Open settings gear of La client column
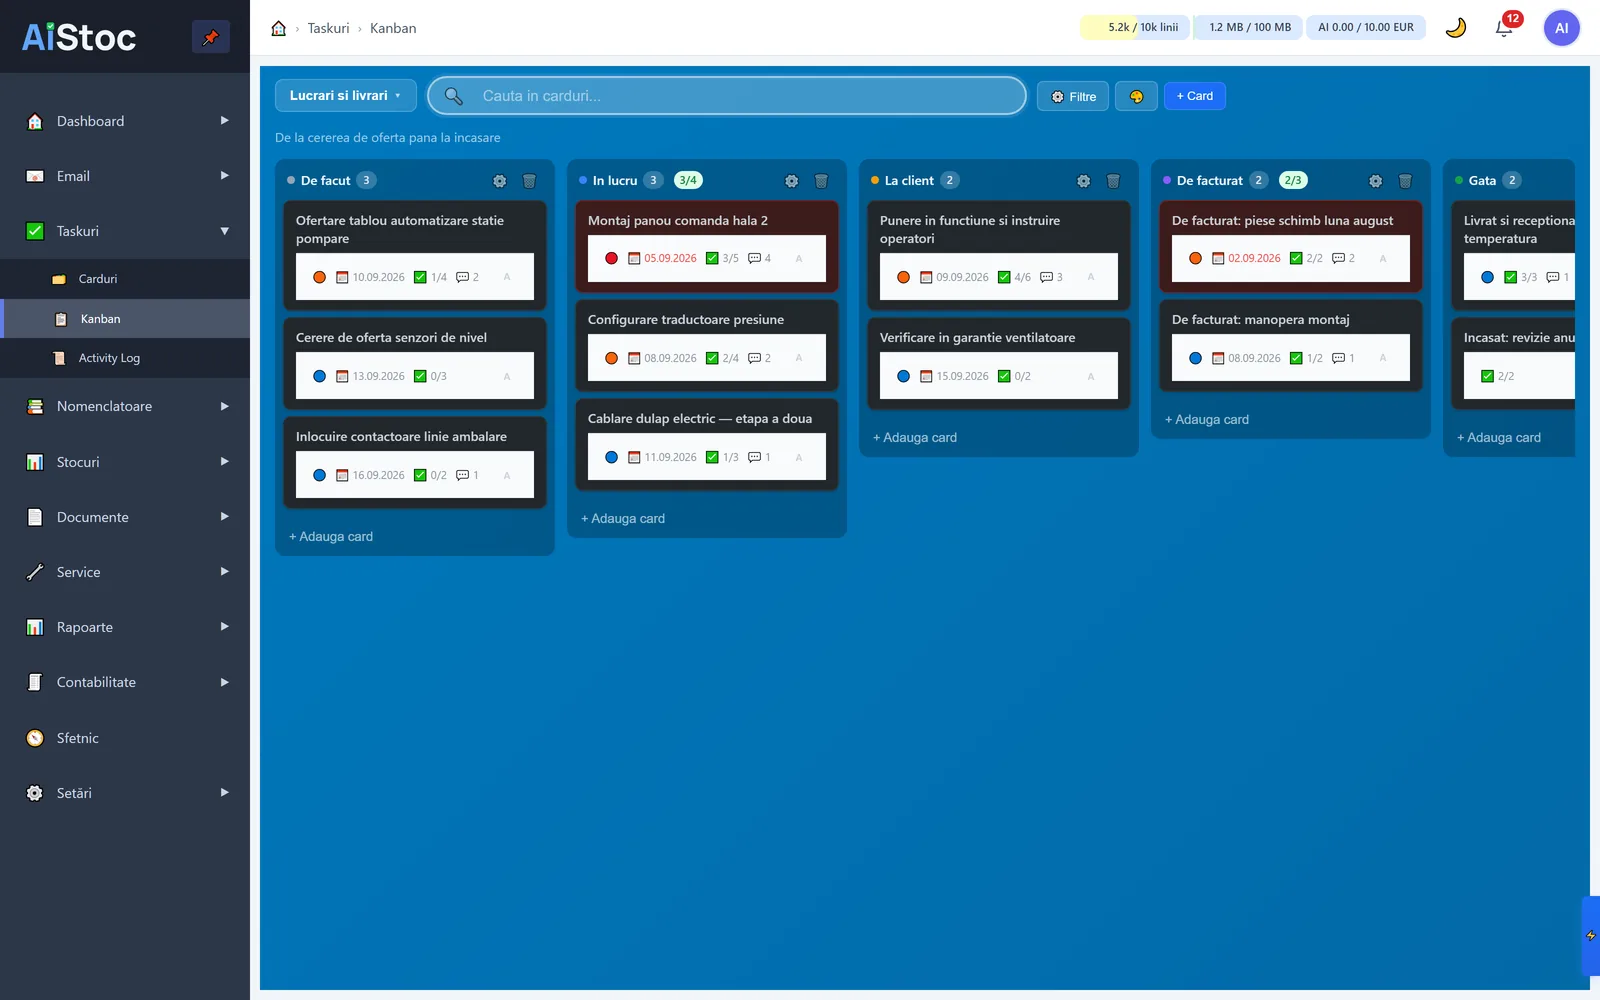The width and height of the screenshot is (1600, 1000). tap(1083, 181)
